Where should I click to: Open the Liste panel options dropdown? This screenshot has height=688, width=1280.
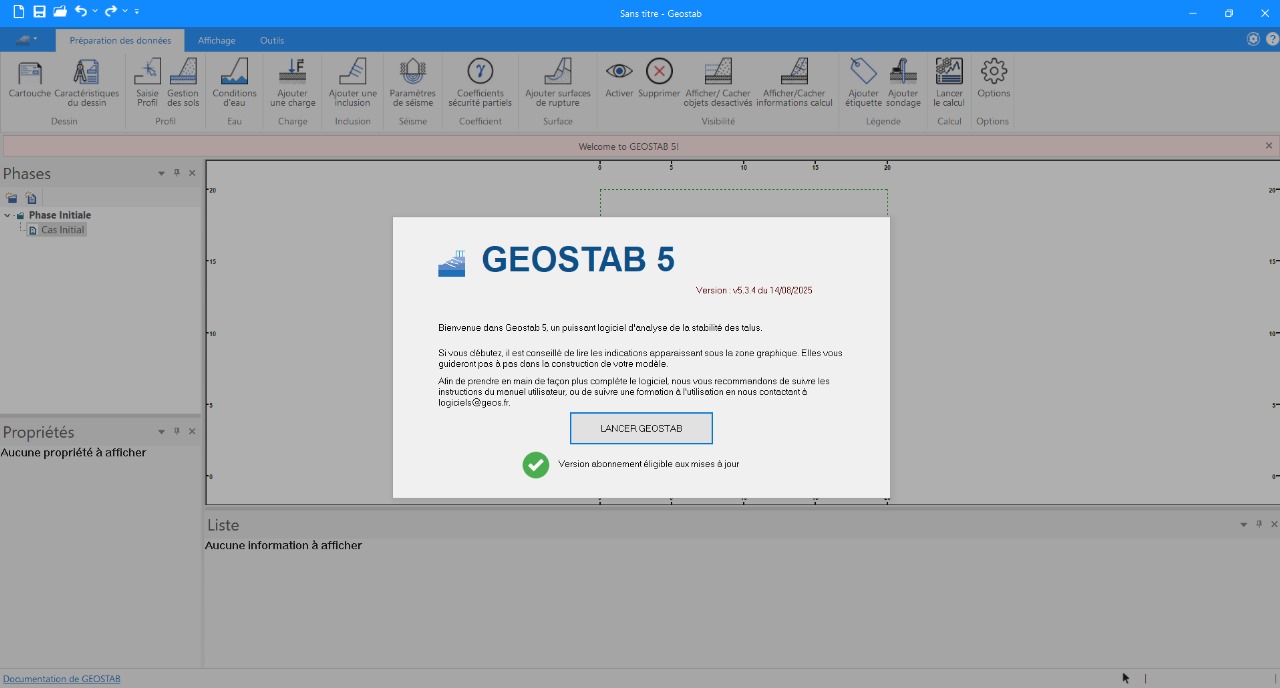(x=1244, y=524)
